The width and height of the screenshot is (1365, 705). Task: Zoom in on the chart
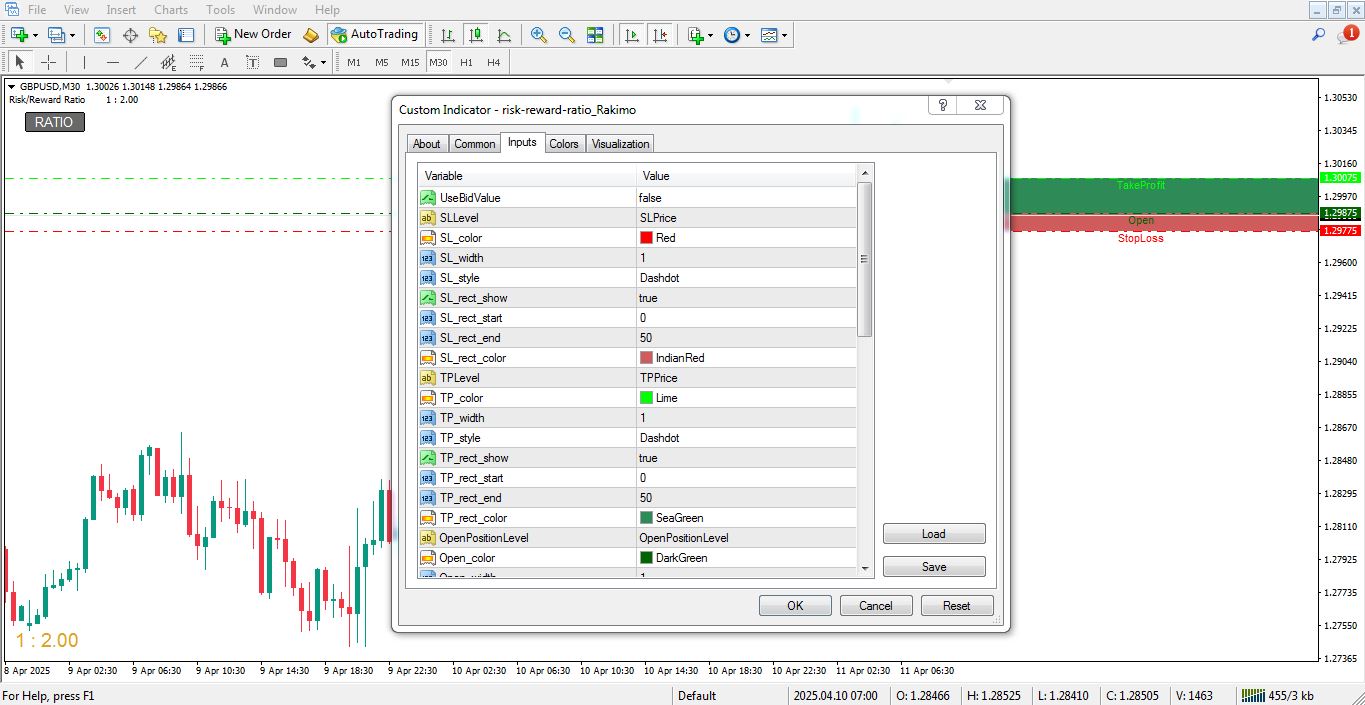click(x=538, y=34)
